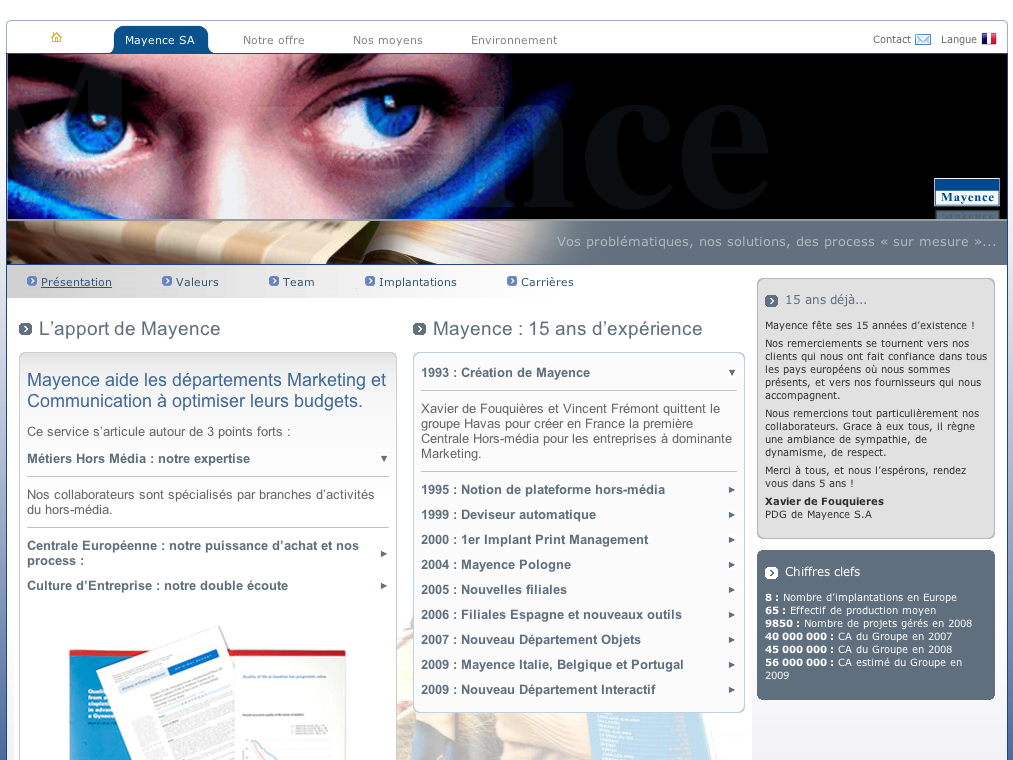Click the Mayence logo on the banner
Image resolution: width=1013 pixels, height=760 pixels.
click(x=966, y=192)
